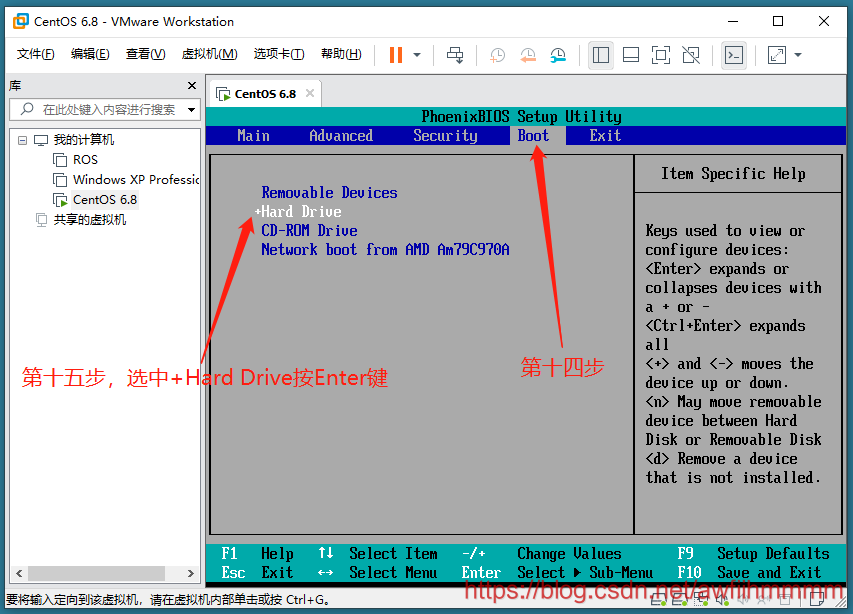Open power options dropdown arrow beside pause
Viewport: 853px width, 614px height.
coord(417,55)
